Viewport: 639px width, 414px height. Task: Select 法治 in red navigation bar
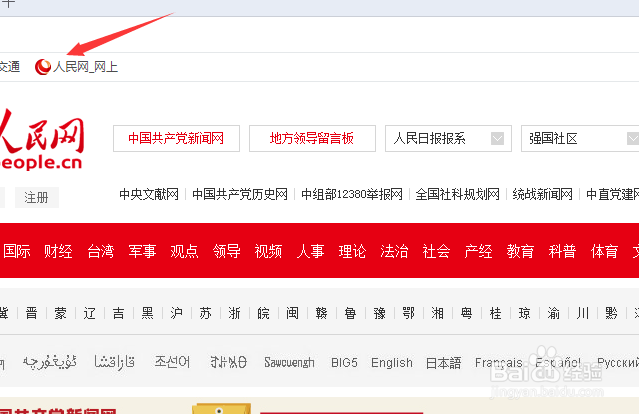pyautogui.click(x=394, y=251)
